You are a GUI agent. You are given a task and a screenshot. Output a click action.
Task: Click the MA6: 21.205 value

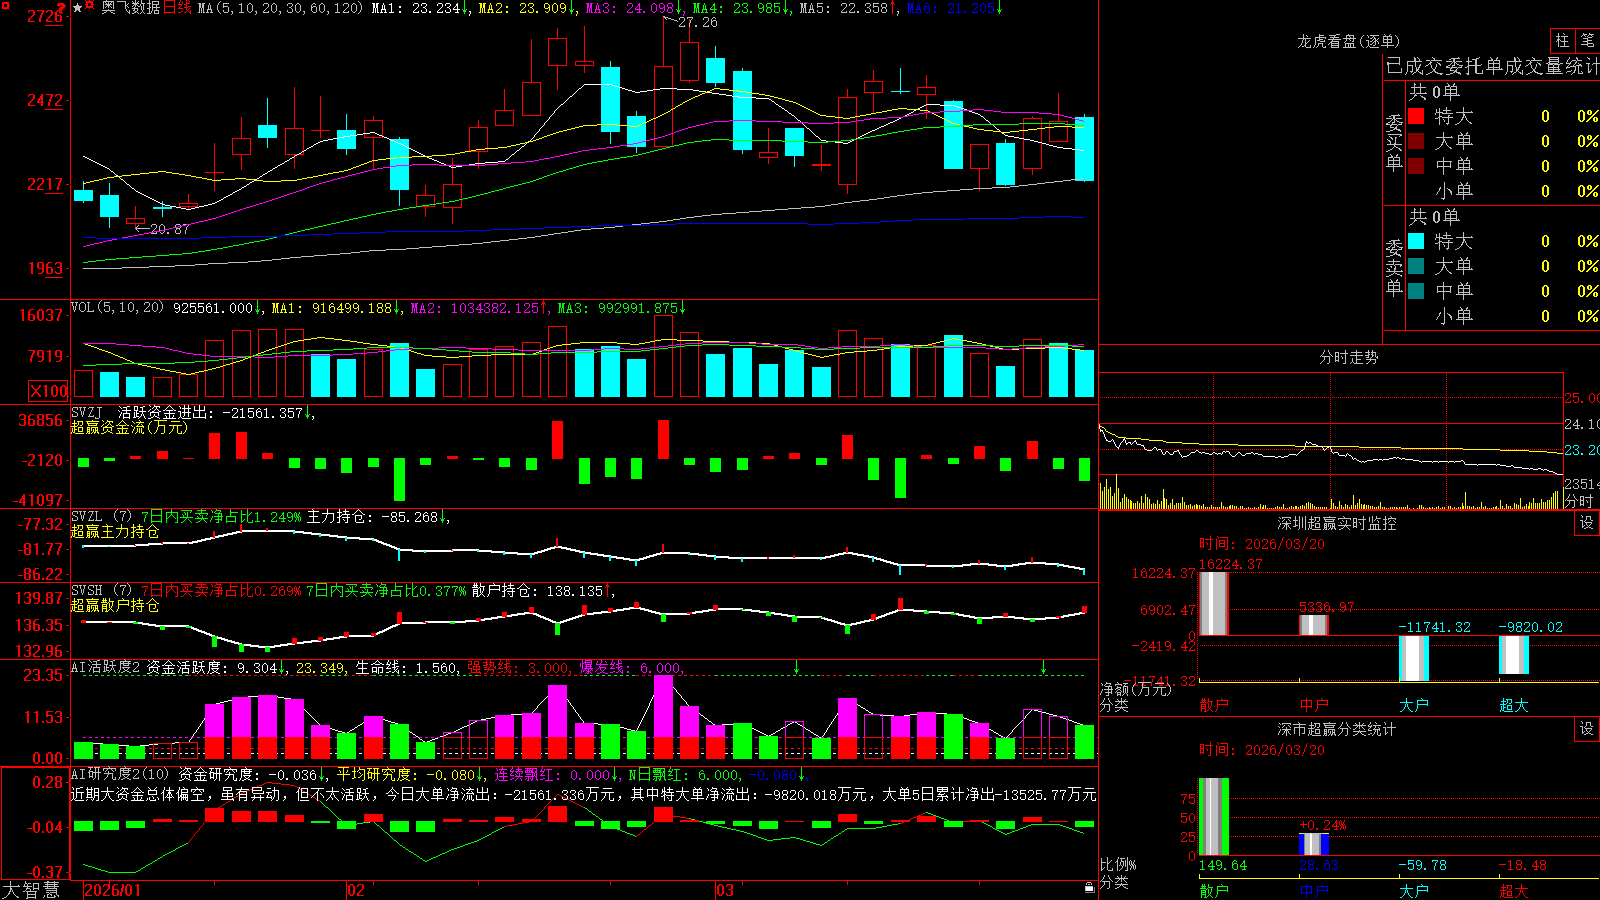click(x=951, y=8)
